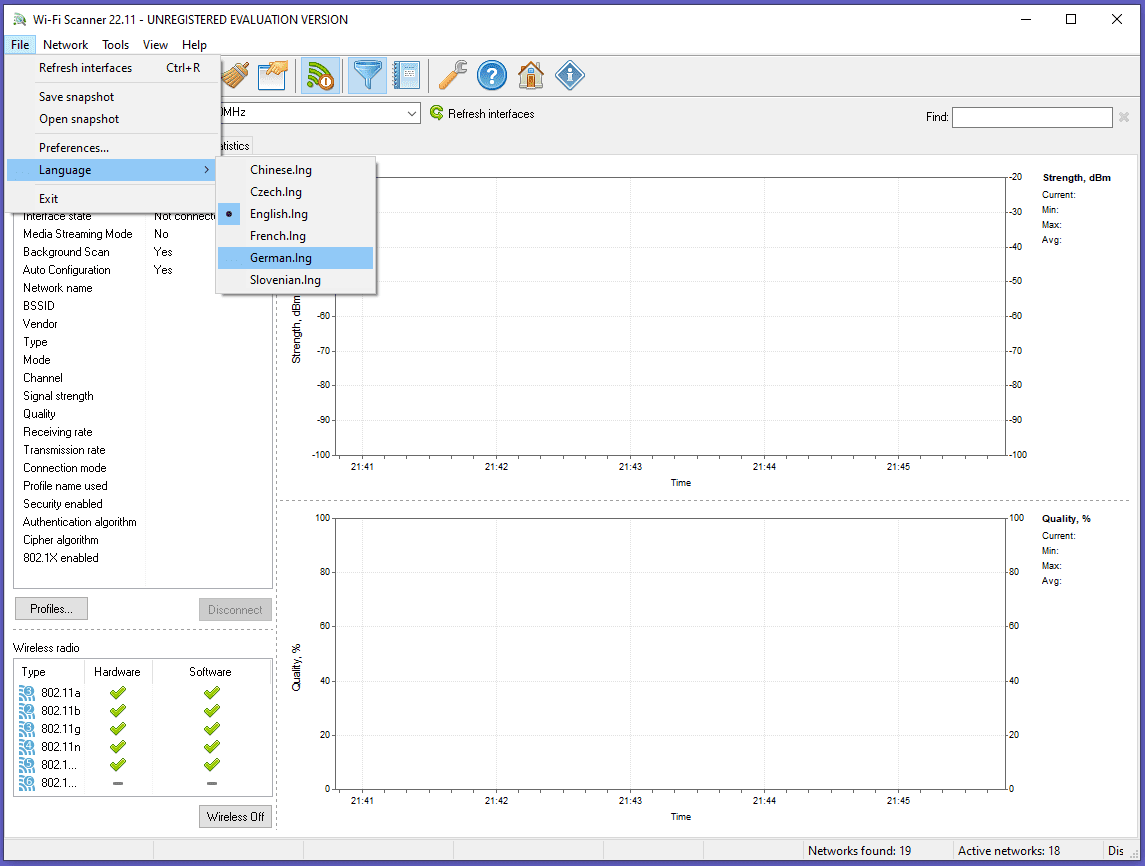Click Active networks: 18 in status bar
This screenshot has height=866, width=1145.
[1008, 851]
